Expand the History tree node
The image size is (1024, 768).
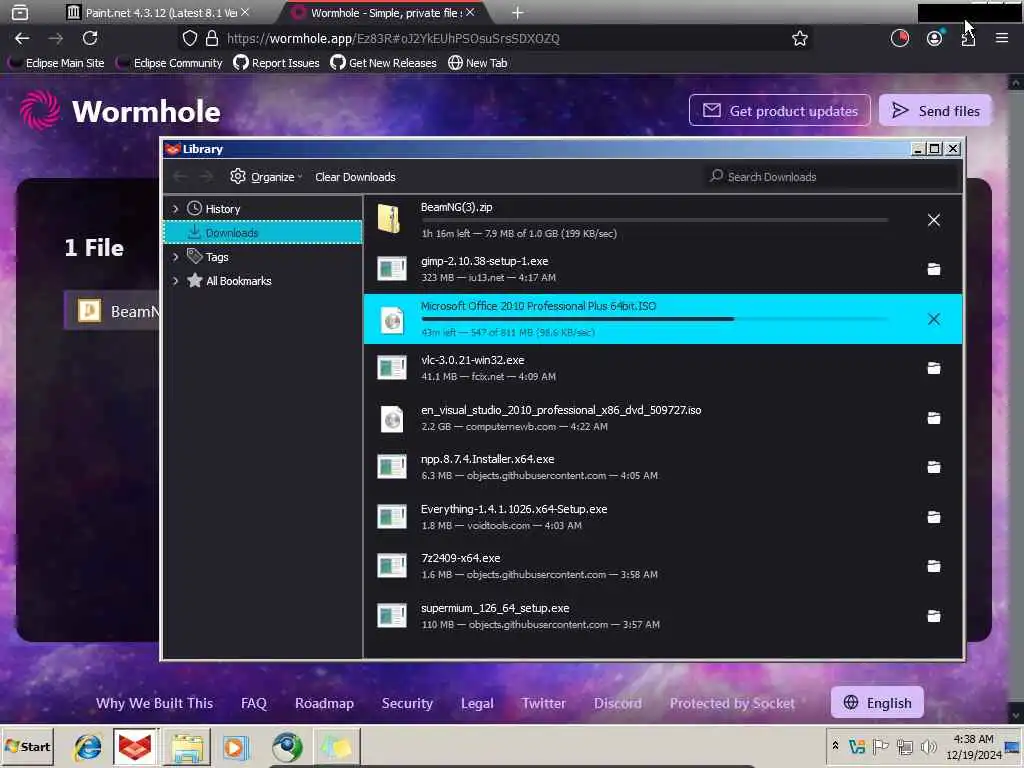point(175,209)
